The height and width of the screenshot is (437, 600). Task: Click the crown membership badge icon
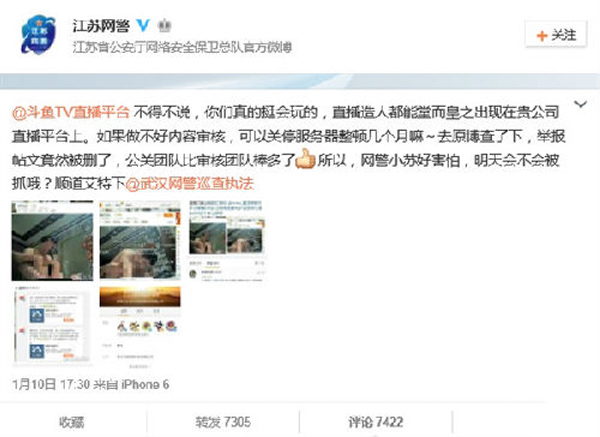pyautogui.click(x=165, y=26)
